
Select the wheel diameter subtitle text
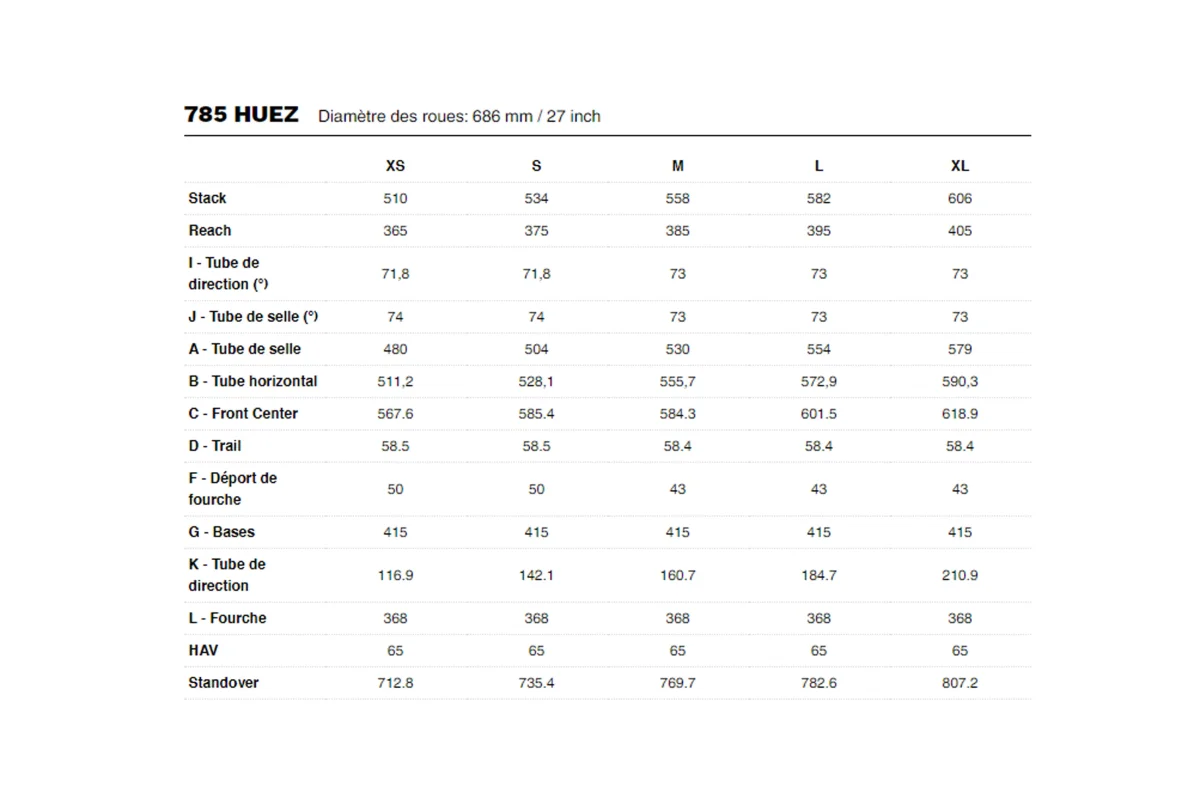click(x=459, y=116)
